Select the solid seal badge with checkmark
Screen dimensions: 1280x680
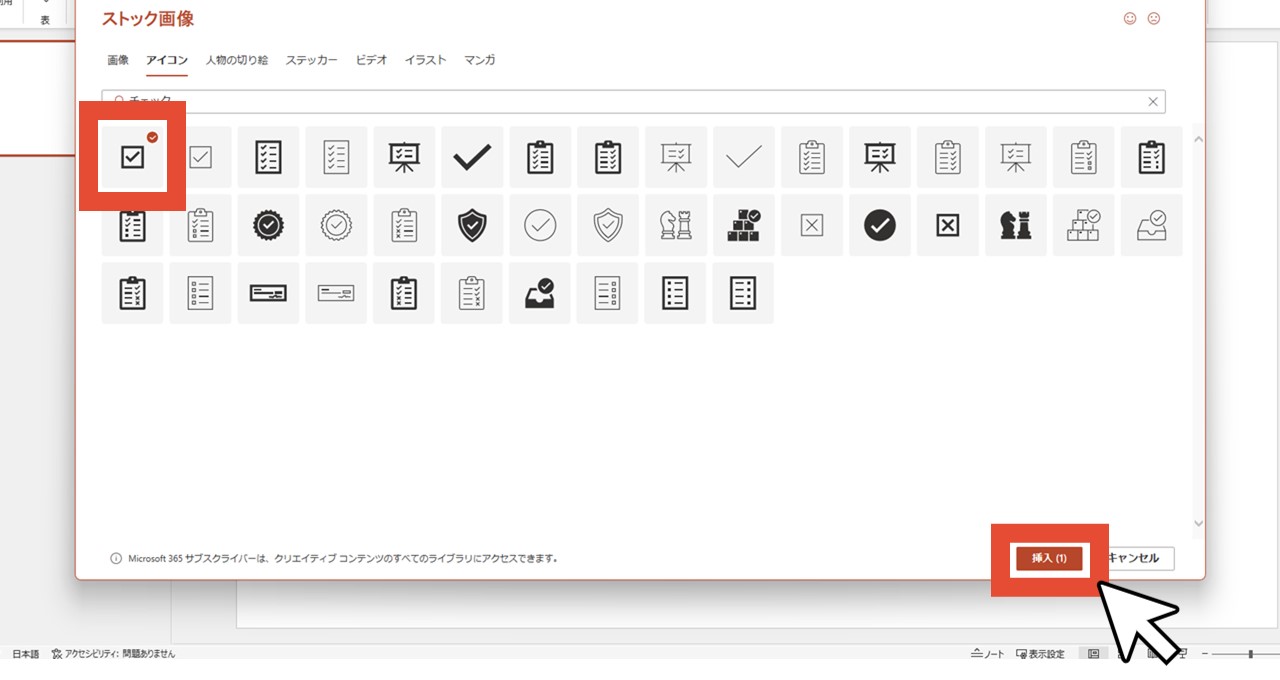(x=268, y=225)
